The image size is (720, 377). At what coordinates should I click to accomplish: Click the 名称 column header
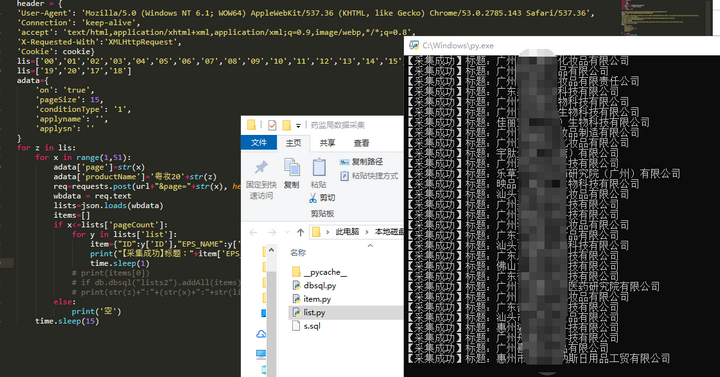pyautogui.click(x=298, y=253)
